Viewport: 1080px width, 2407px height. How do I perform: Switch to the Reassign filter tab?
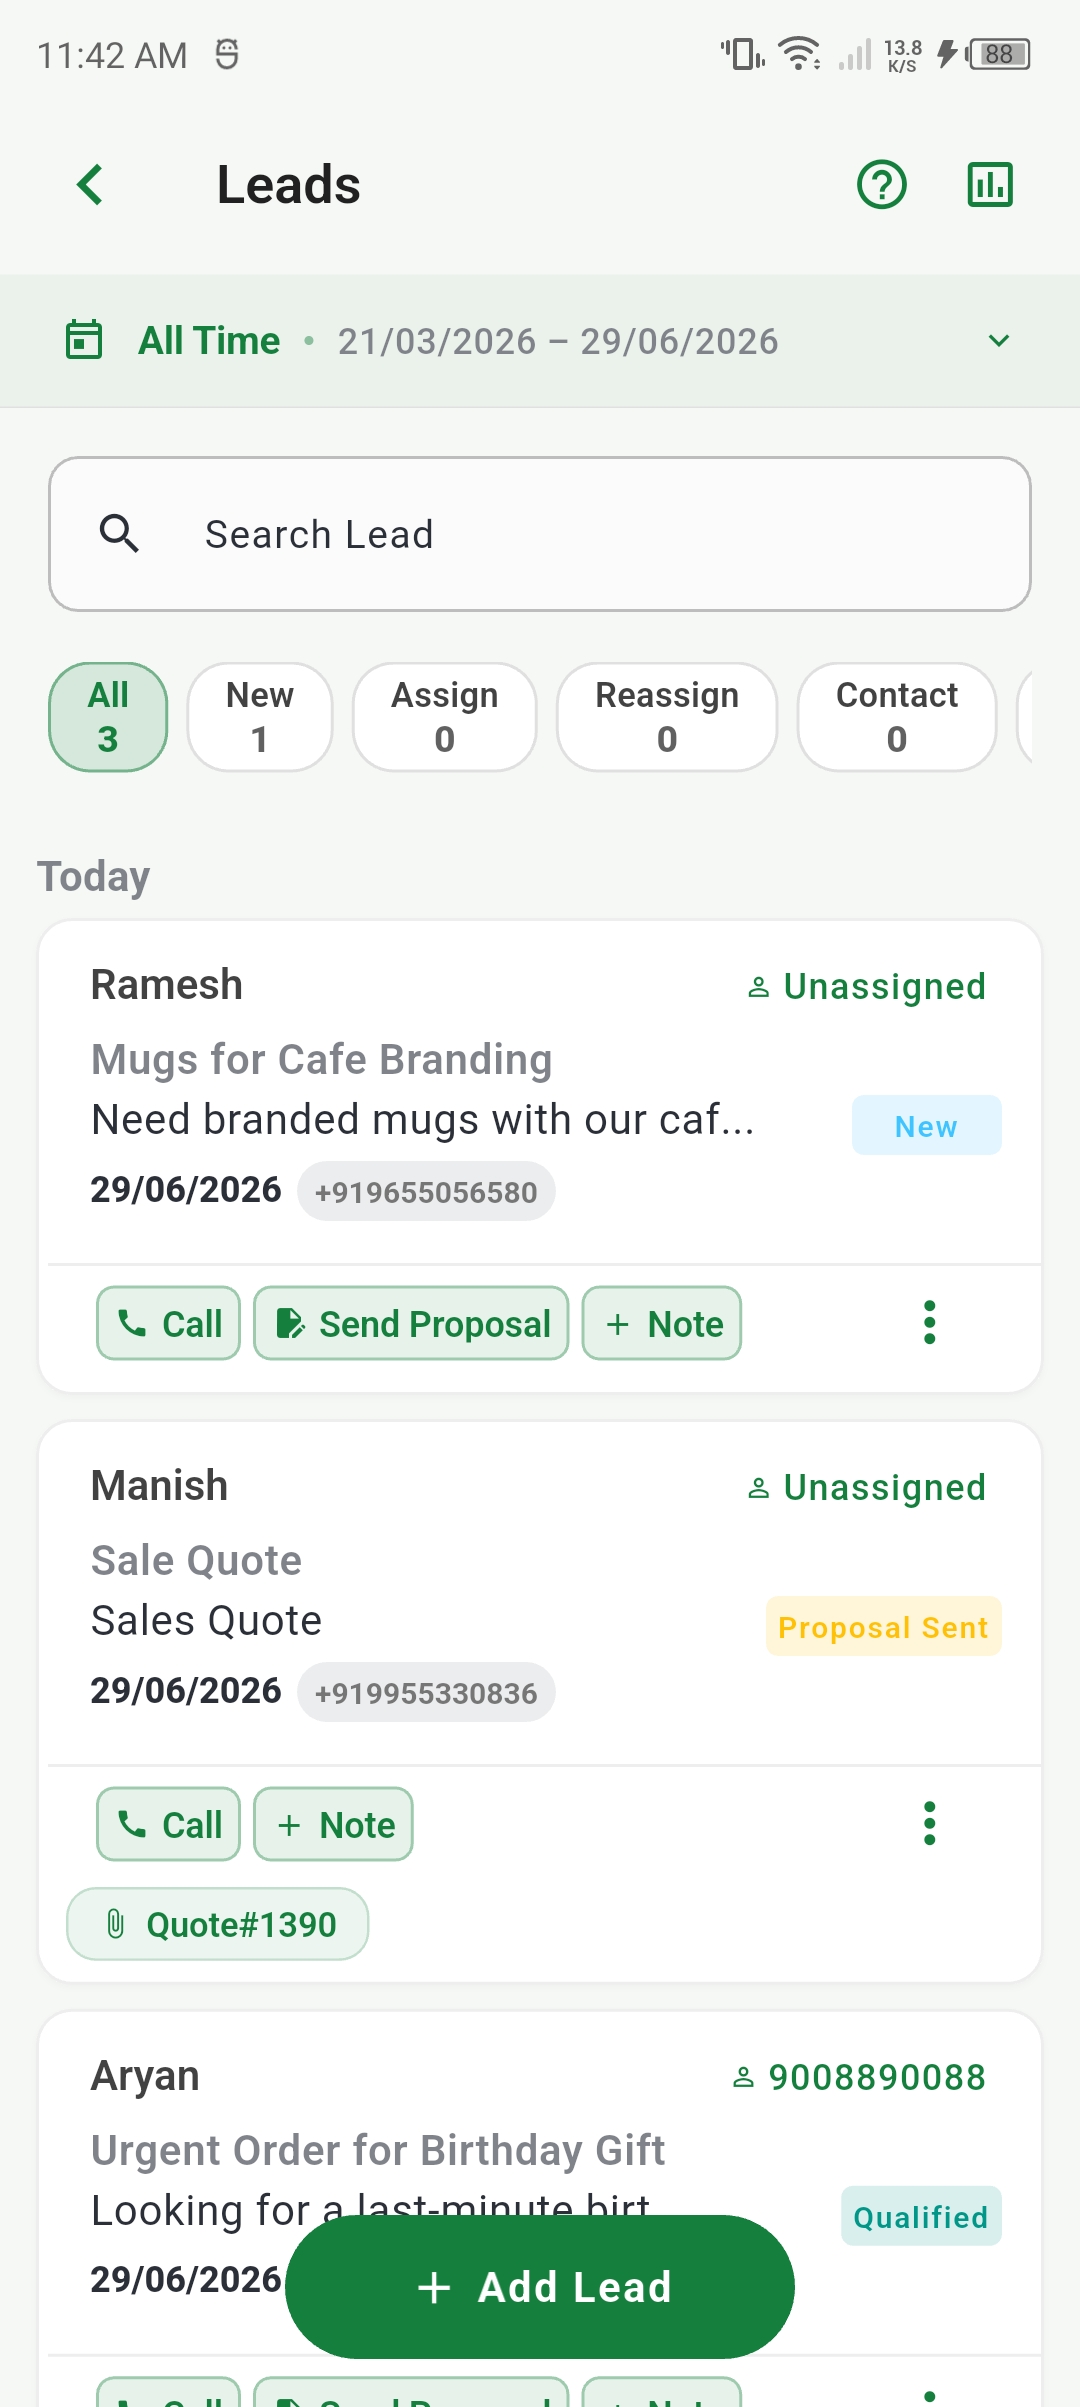tap(667, 717)
